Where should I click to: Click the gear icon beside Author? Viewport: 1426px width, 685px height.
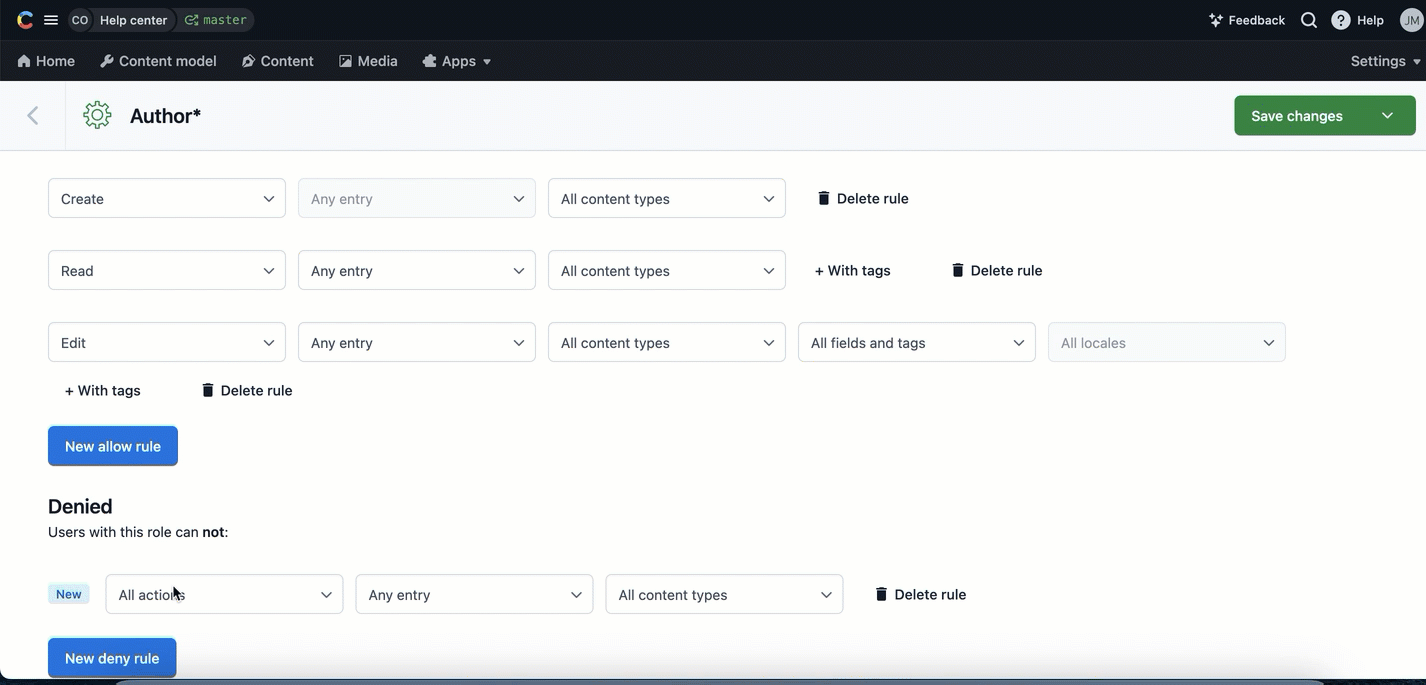(x=97, y=115)
